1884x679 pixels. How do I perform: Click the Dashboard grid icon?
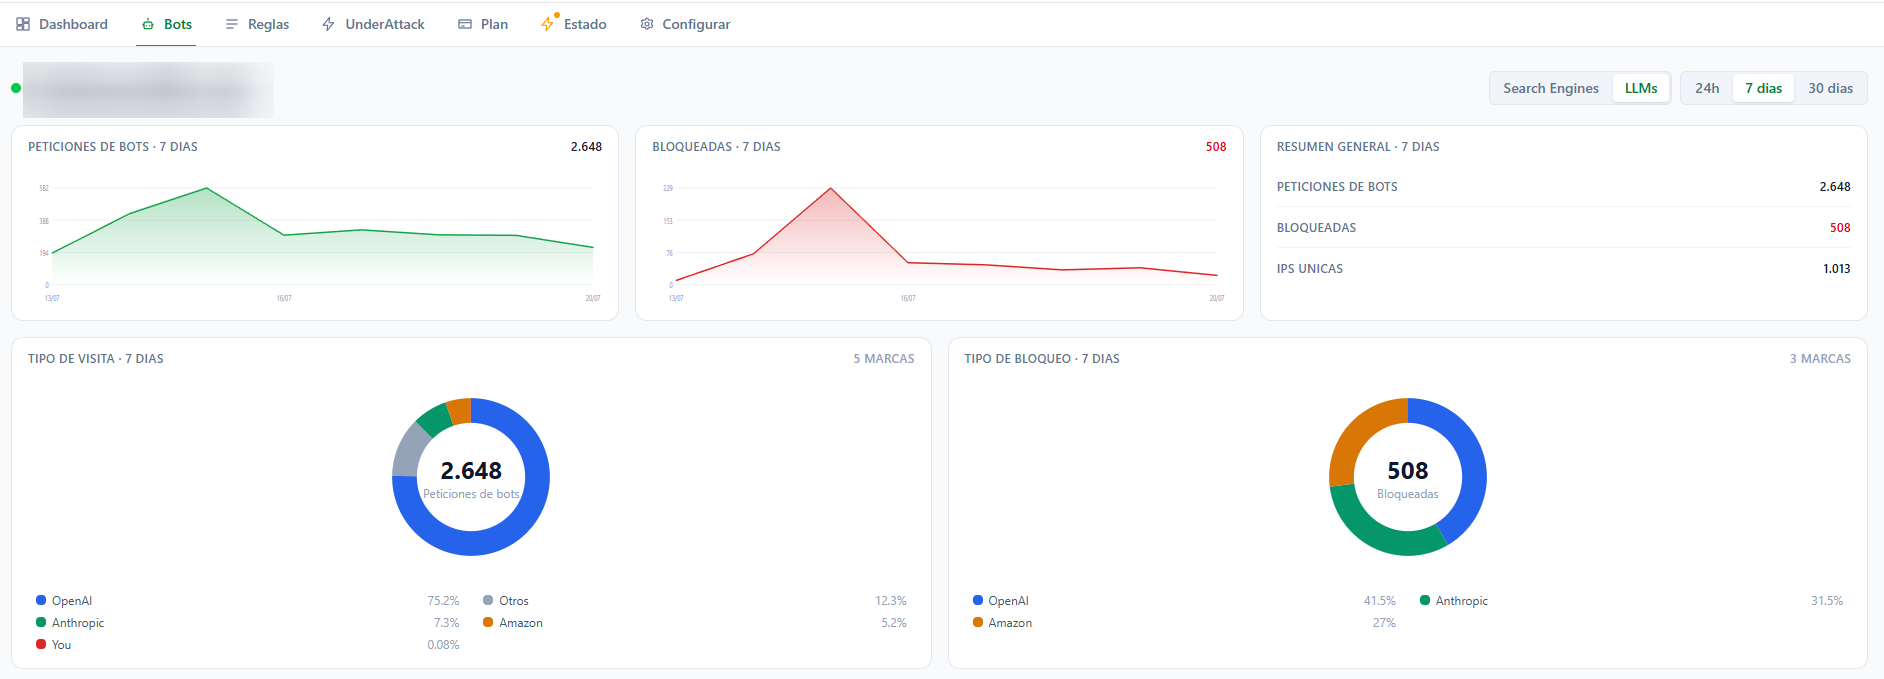23,24
